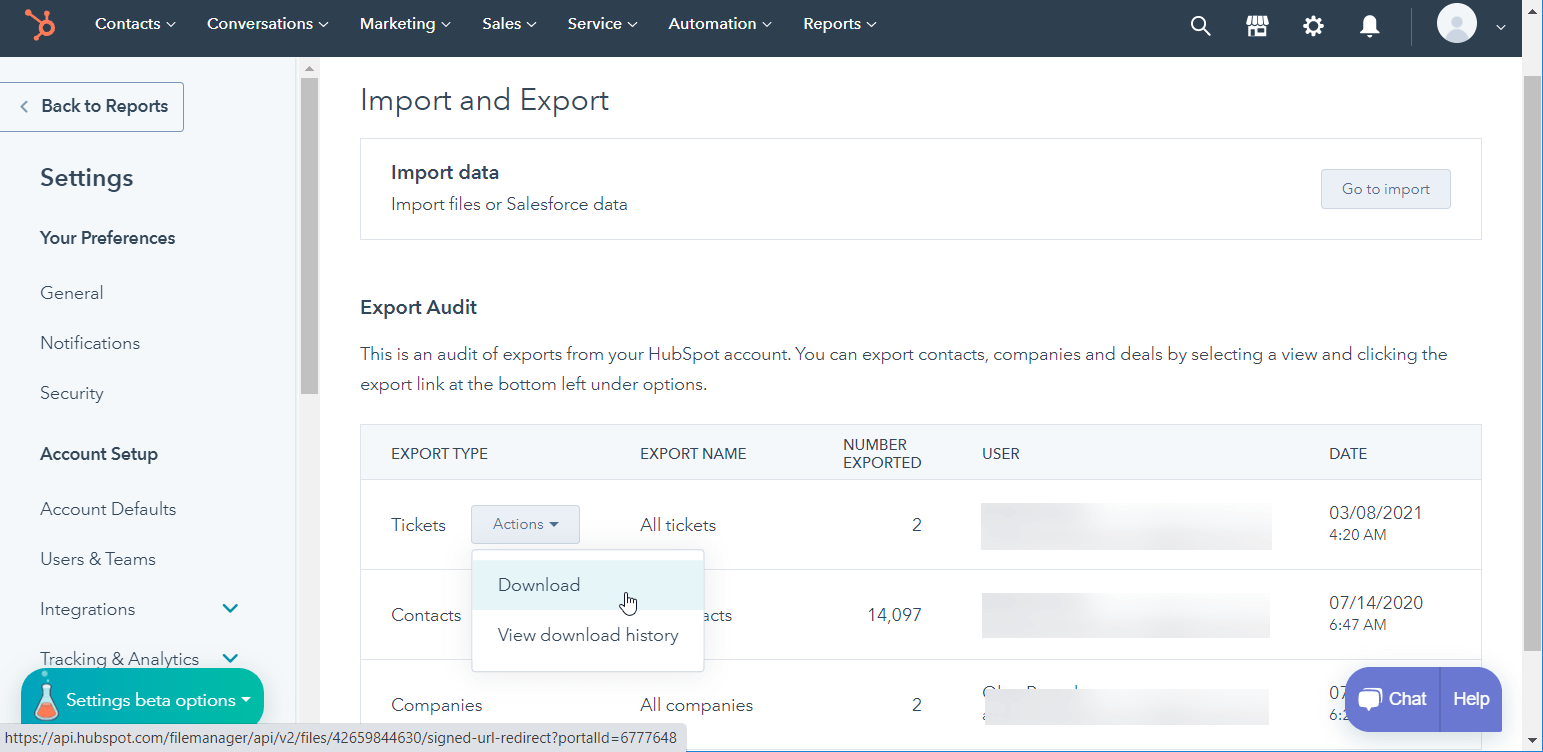The height and width of the screenshot is (752, 1543).
Task: Open the Automation navigation menu
Action: (719, 23)
